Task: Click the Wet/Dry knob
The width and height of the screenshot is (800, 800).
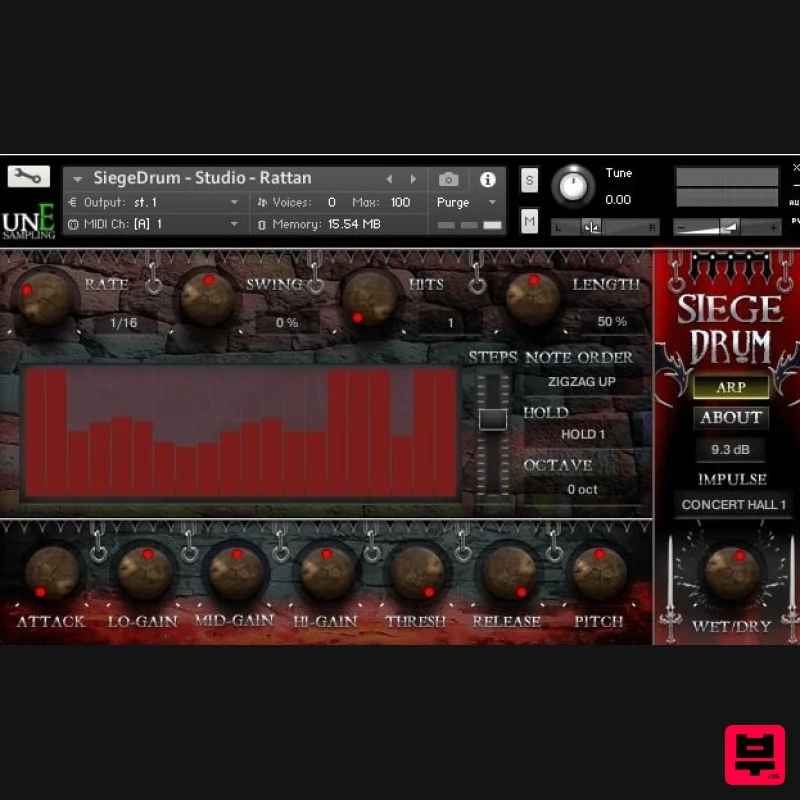Action: tap(731, 573)
